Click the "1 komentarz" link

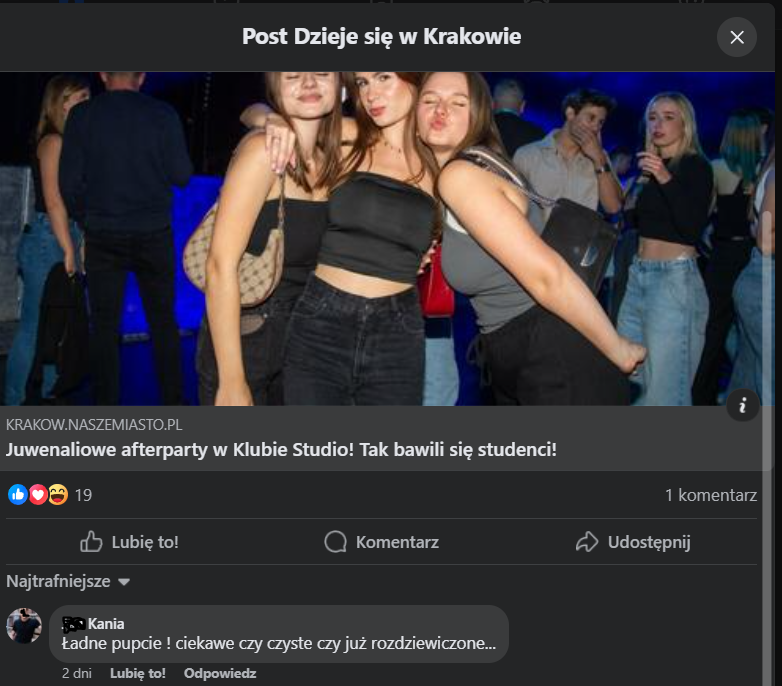[710, 494]
